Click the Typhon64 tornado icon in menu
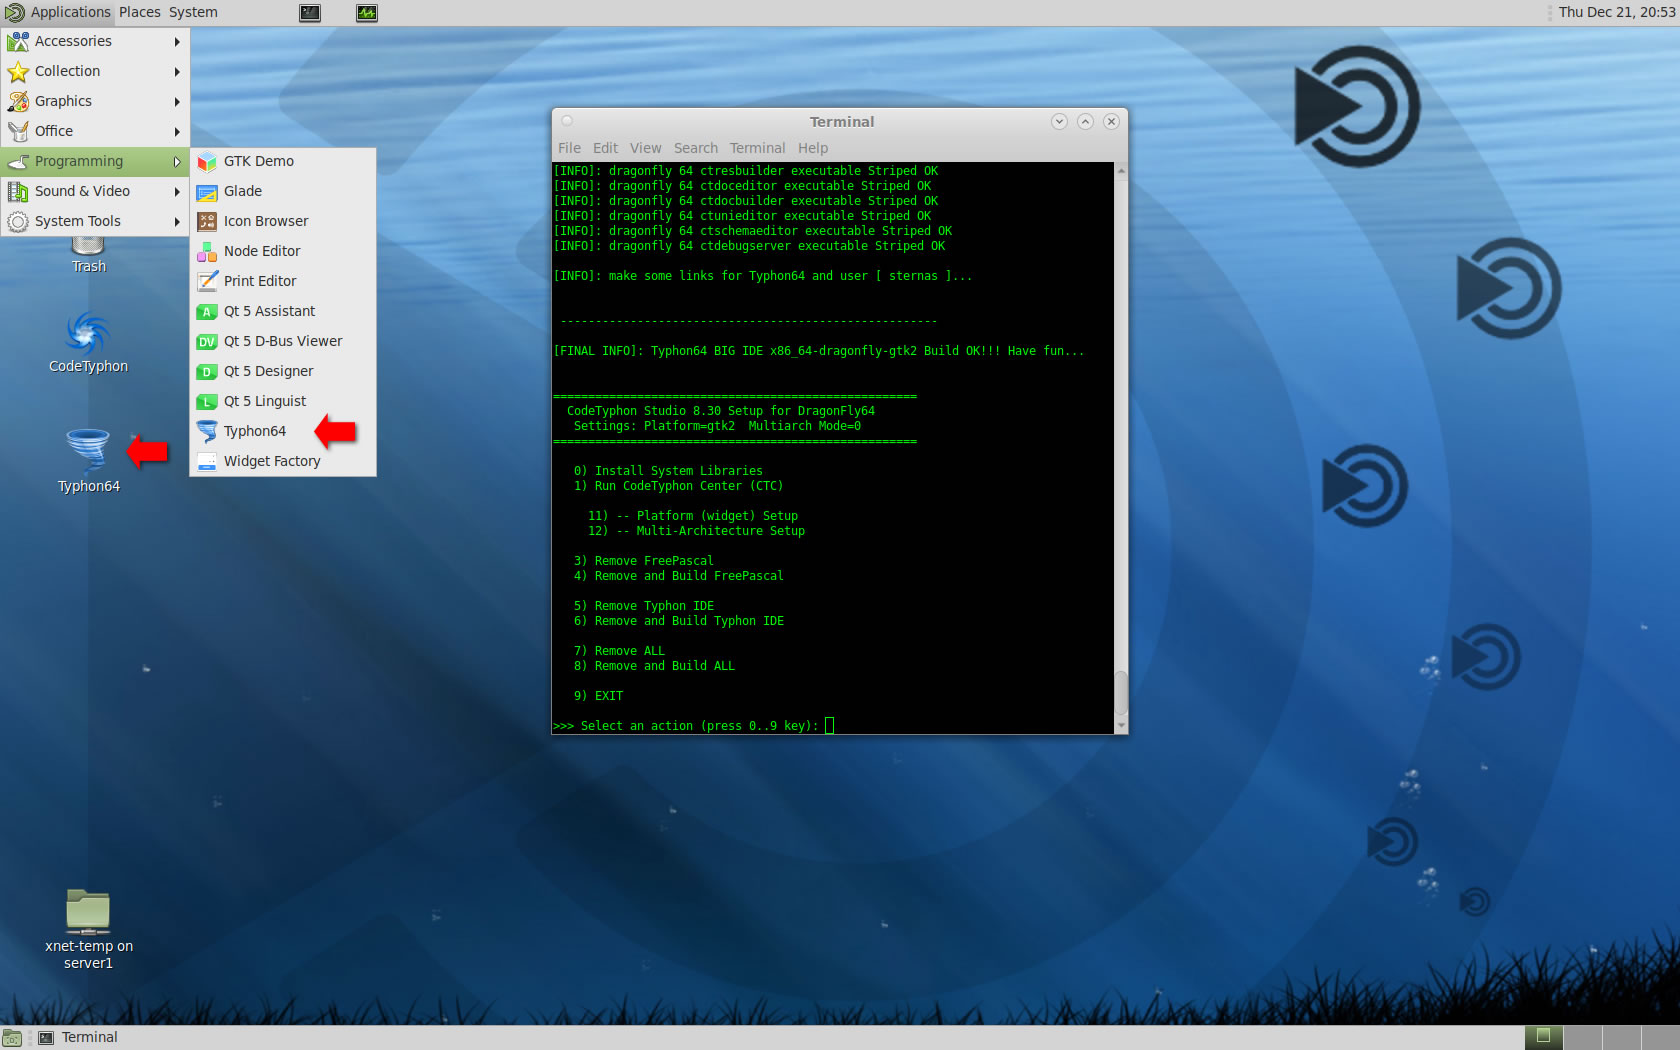 [x=207, y=432]
